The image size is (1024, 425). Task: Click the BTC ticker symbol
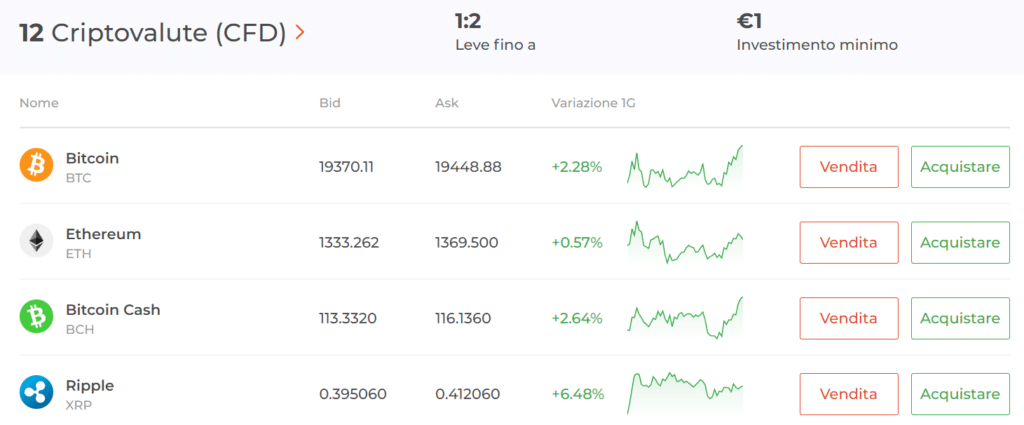[78, 178]
